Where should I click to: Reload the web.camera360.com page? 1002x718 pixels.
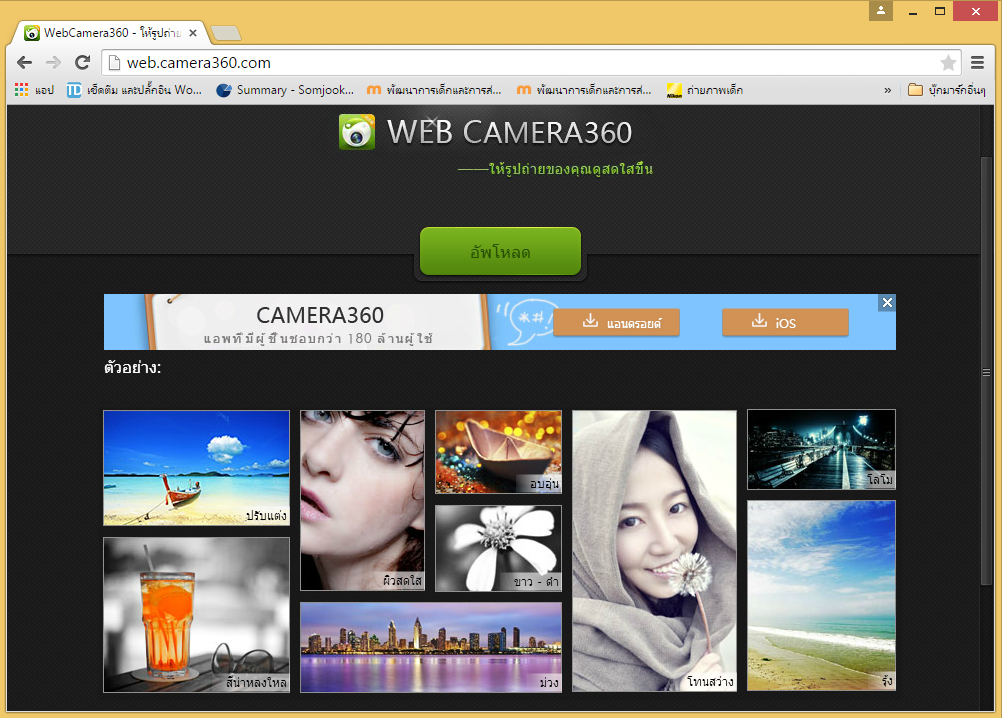[x=82, y=63]
